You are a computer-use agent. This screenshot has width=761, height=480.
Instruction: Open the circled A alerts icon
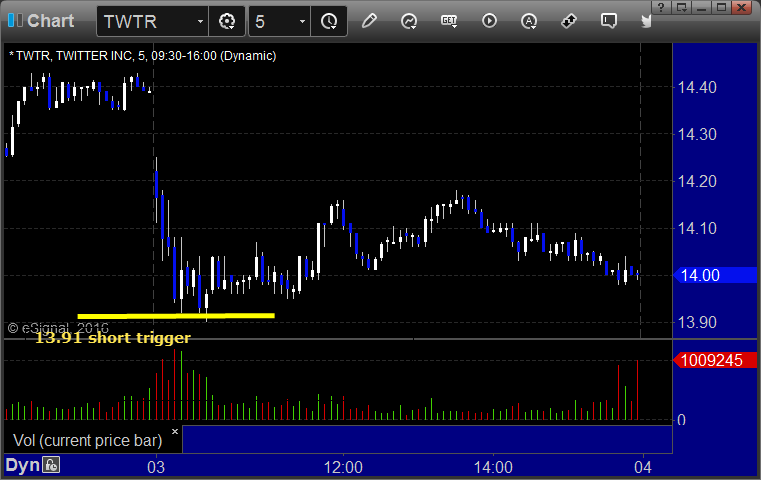[529, 21]
